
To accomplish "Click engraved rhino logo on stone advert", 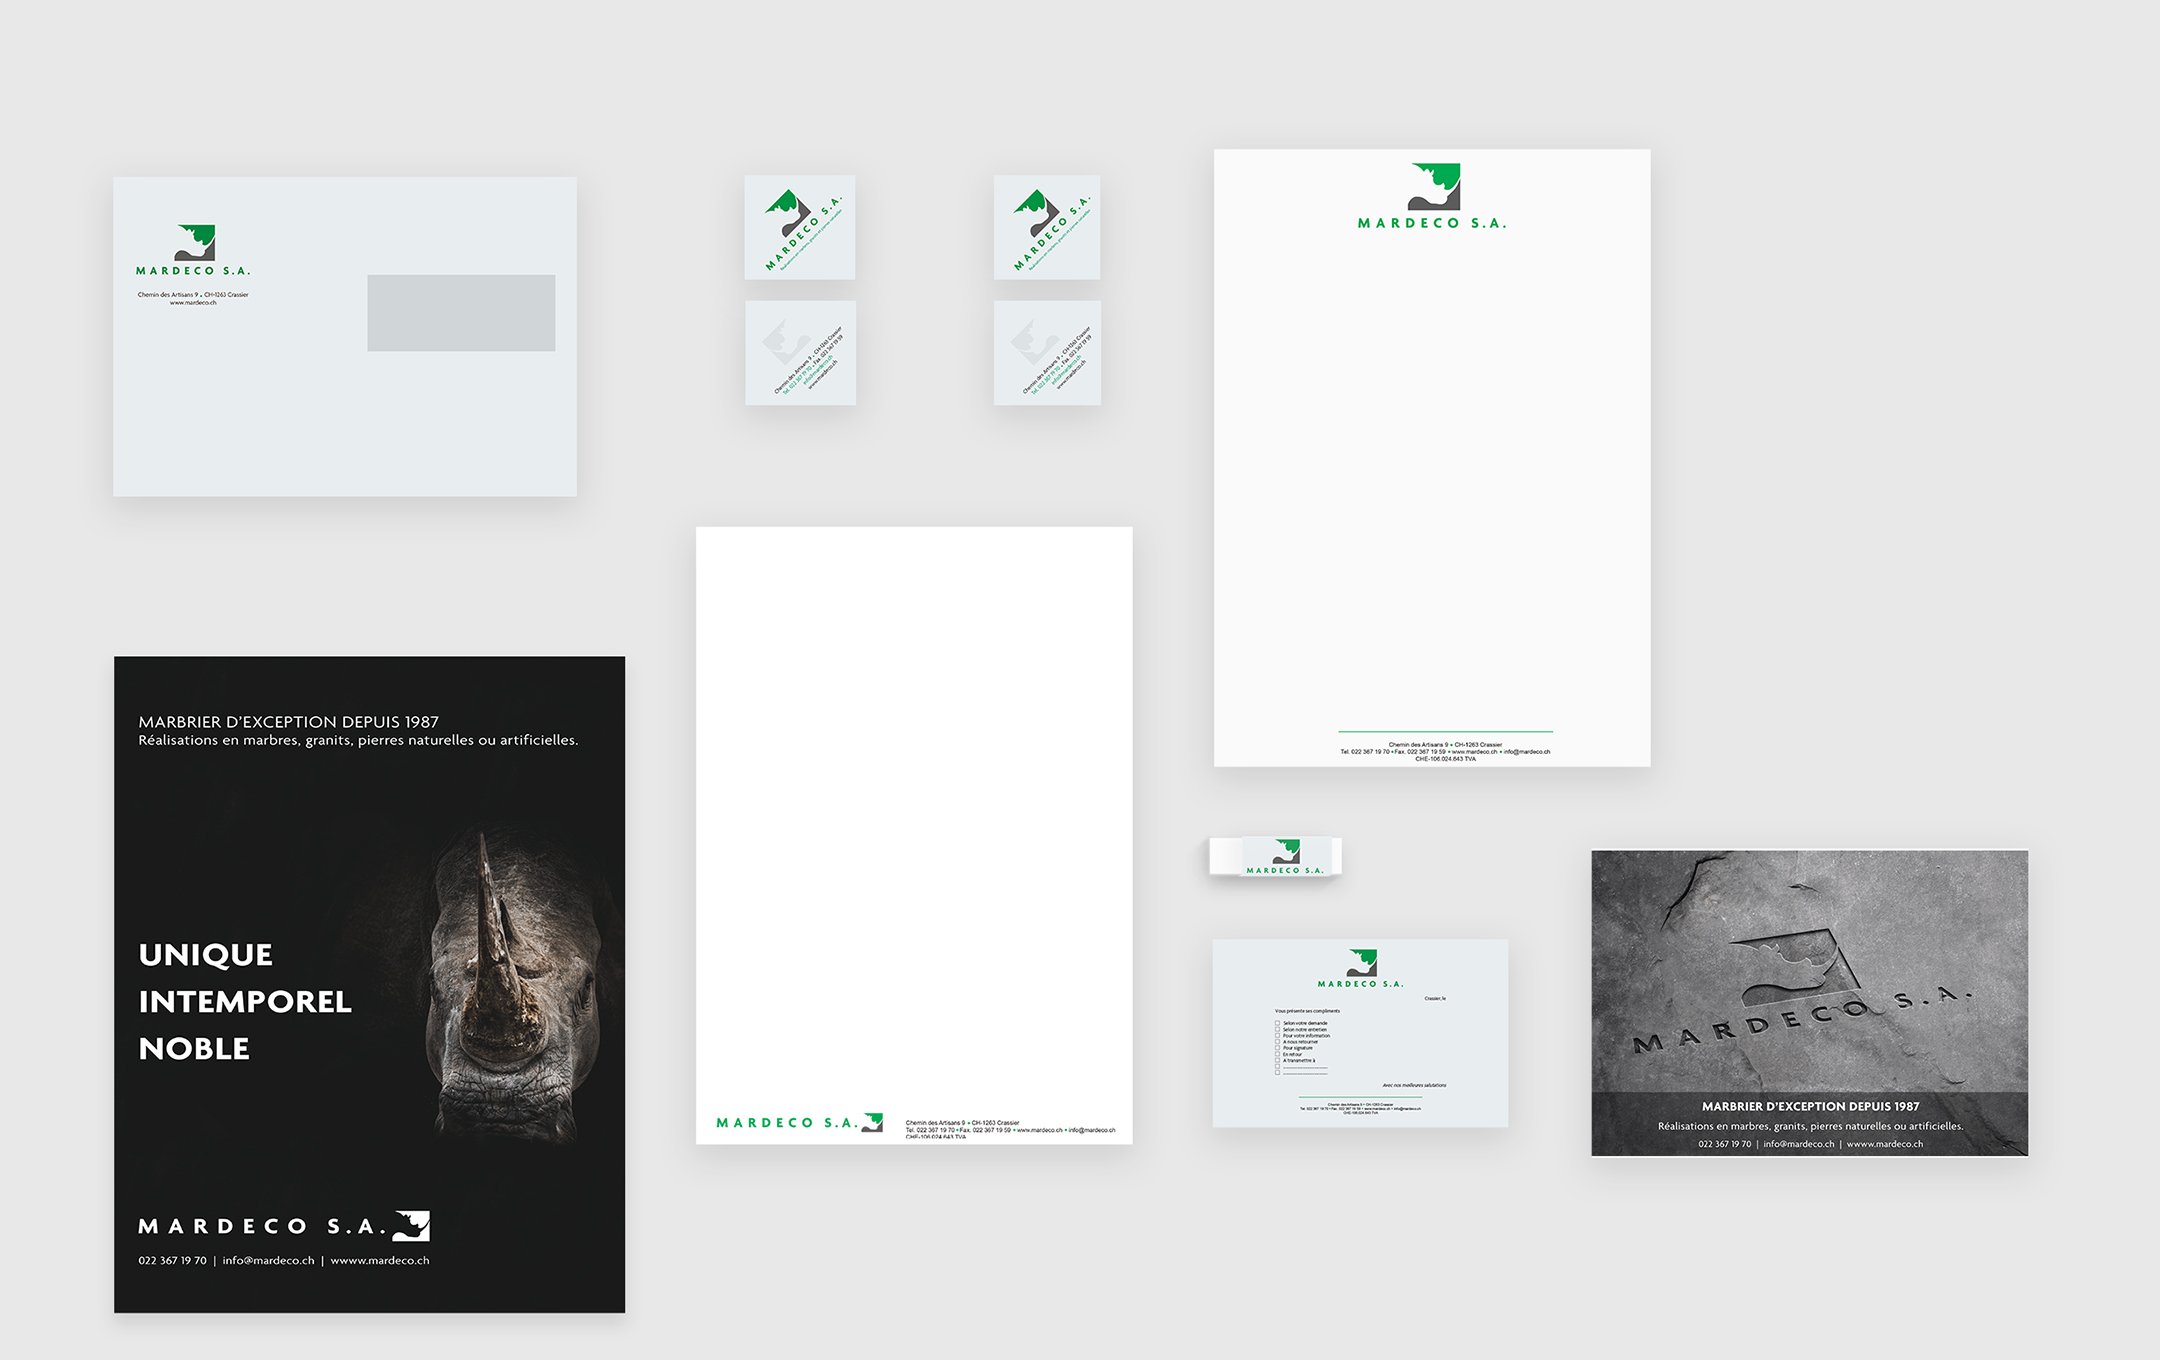I will (1795, 965).
